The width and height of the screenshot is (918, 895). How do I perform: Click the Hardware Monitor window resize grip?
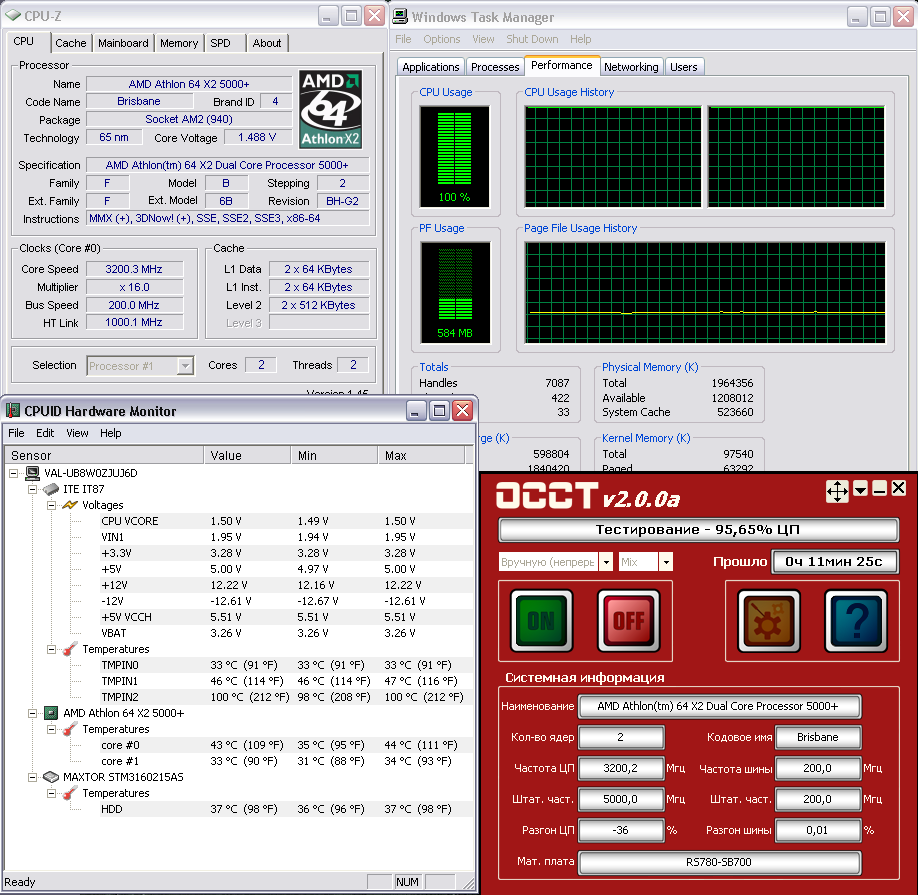[x=468, y=883]
